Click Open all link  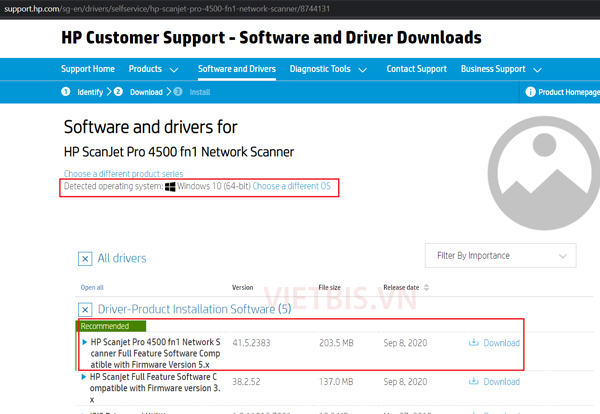click(x=92, y=288)
